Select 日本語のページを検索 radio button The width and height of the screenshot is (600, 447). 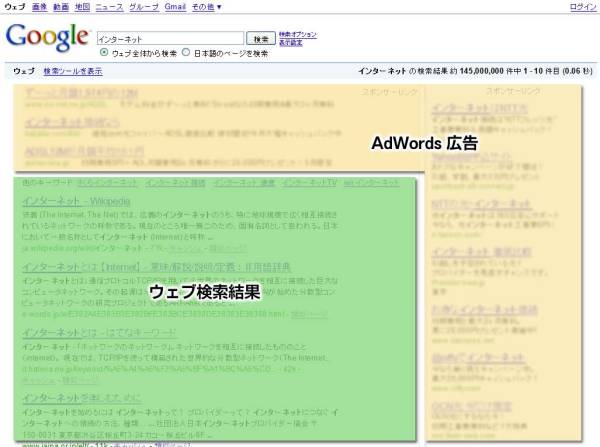(x=186, y=52)
